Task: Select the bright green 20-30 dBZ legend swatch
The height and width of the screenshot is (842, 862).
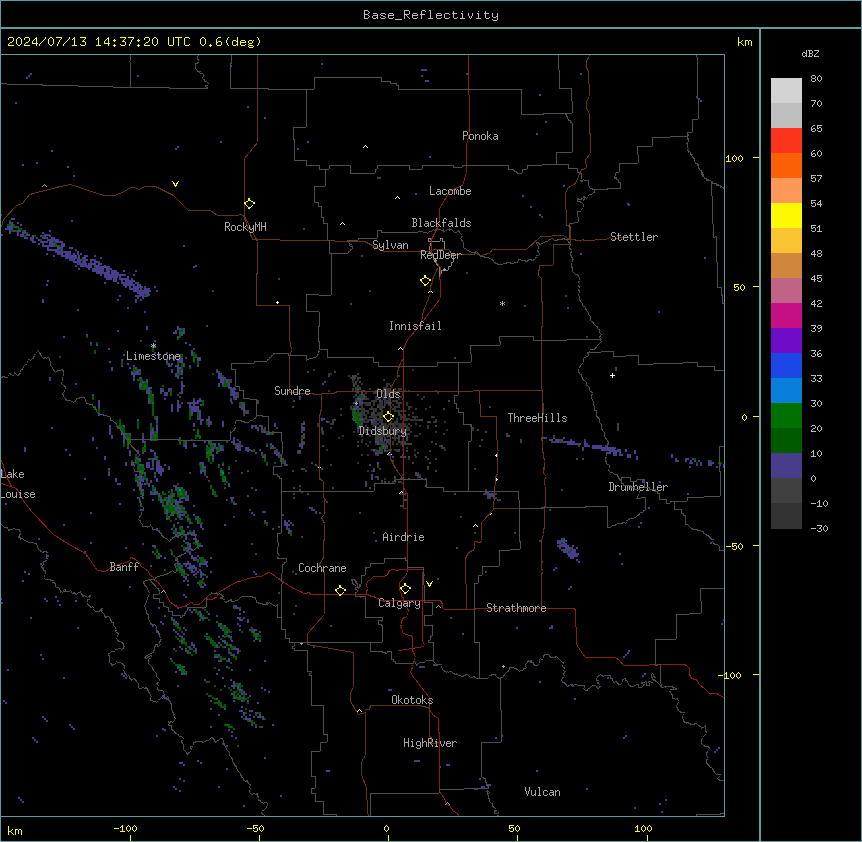Action: tap(786, 416)
